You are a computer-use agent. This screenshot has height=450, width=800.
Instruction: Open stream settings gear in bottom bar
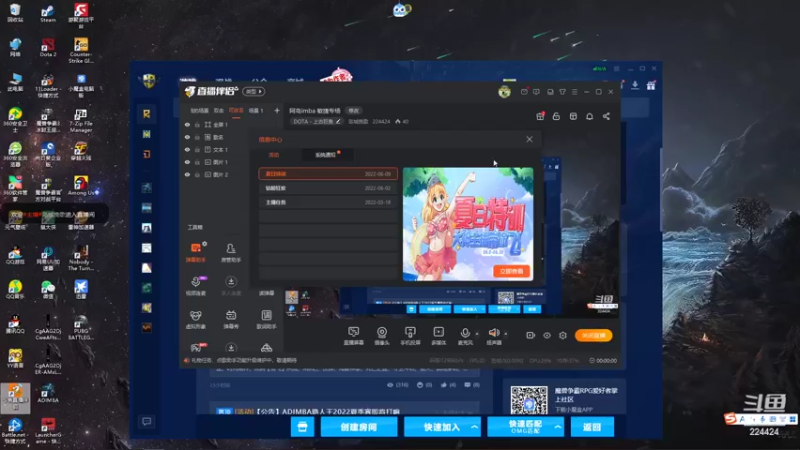563,335
